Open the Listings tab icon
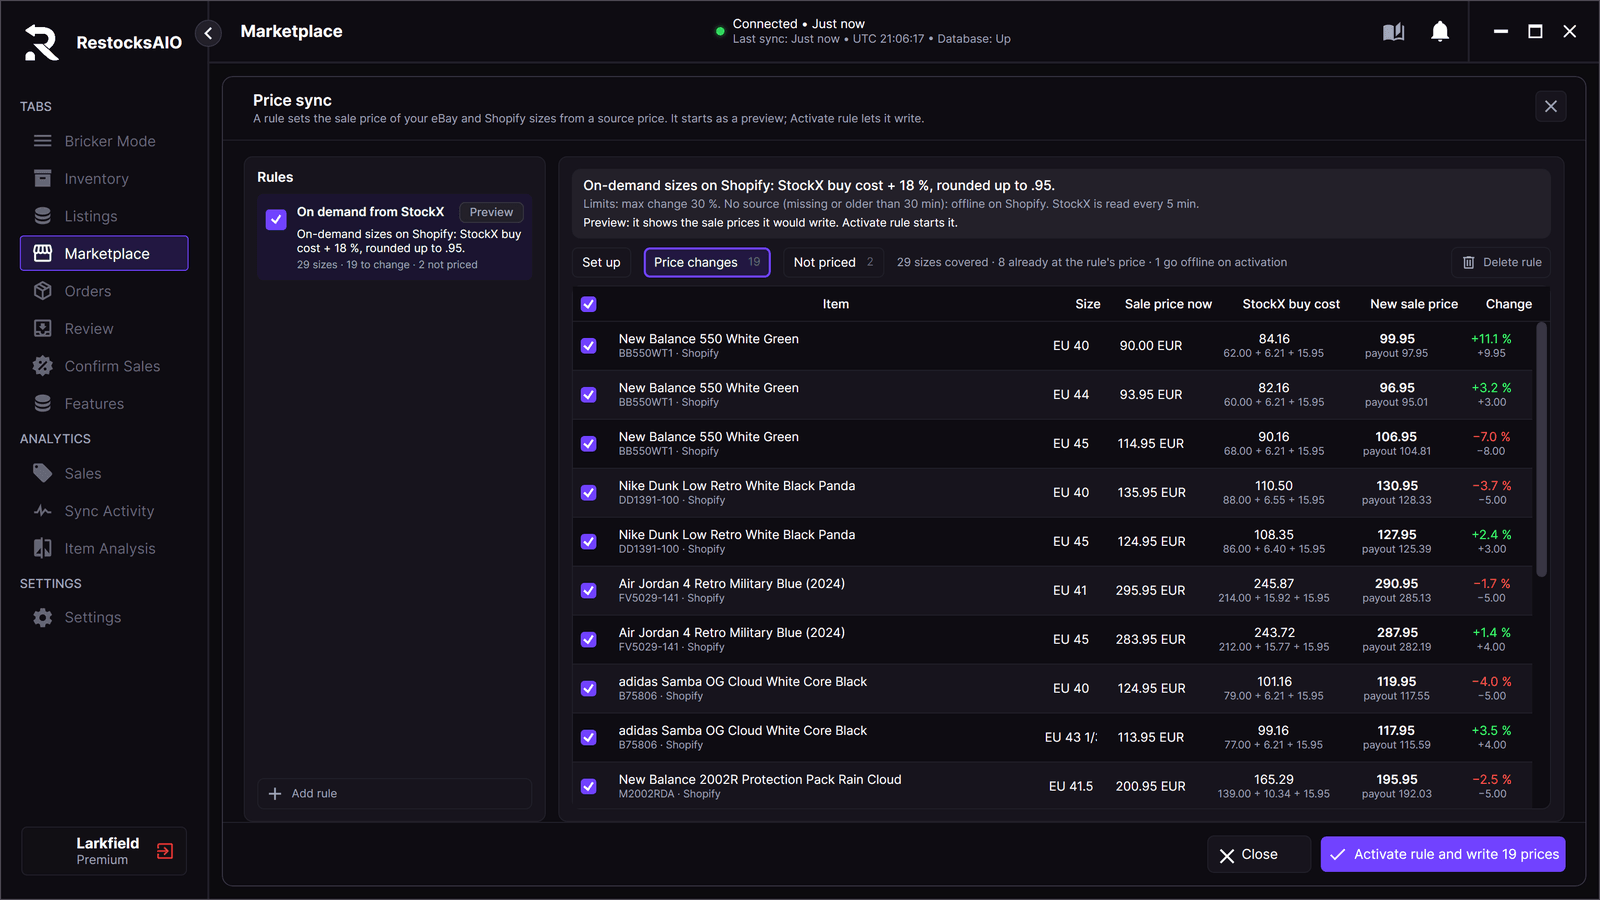This screenshot has height=900, width=1600. [43, 216]
